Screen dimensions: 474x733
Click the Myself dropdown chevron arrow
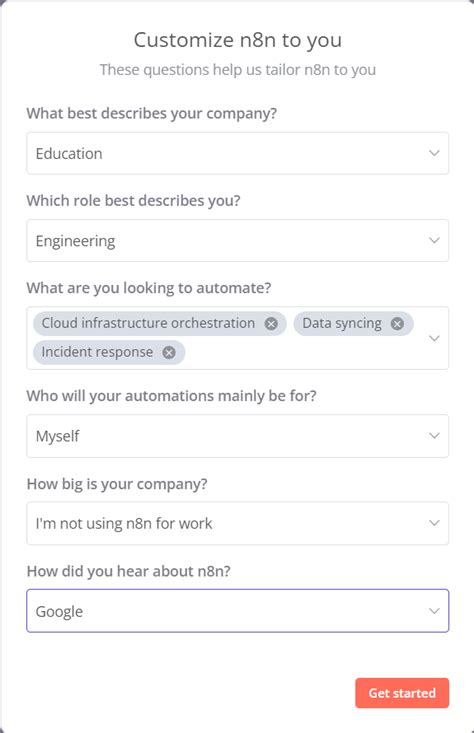coord(434,436)
